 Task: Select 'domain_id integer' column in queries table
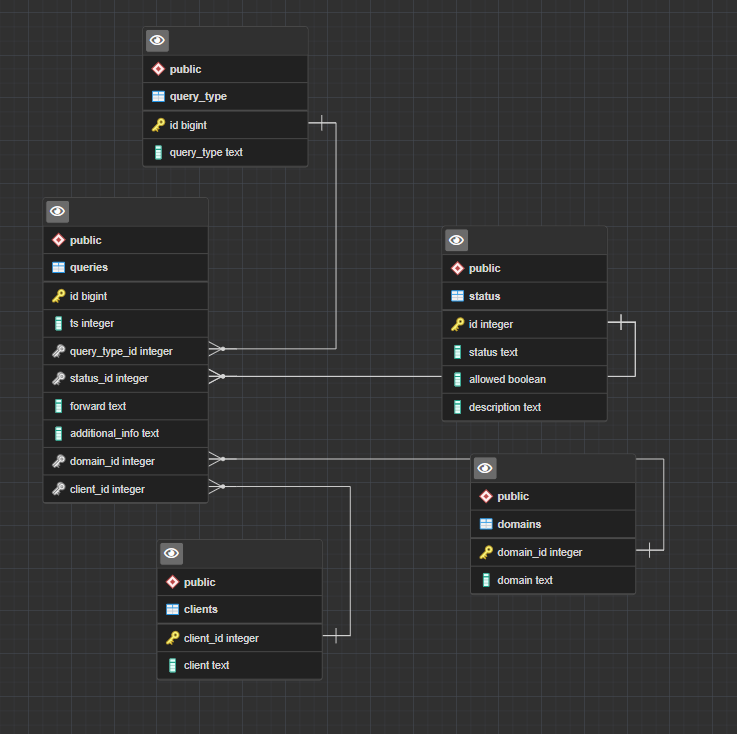pyautogui.click(x=125, y=461)
